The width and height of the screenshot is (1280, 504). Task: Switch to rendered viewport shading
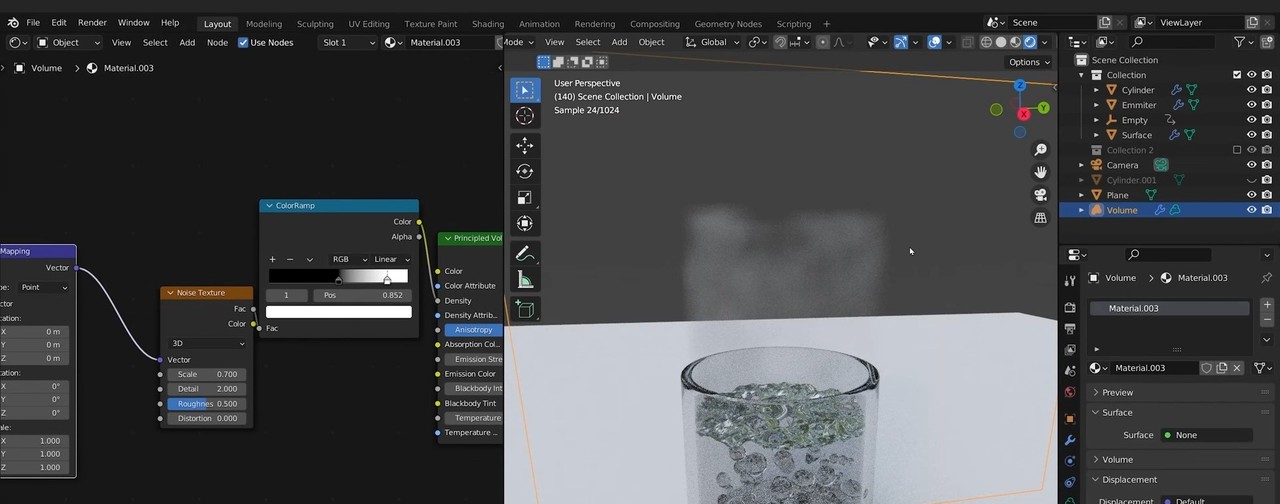click(1030, 42)
